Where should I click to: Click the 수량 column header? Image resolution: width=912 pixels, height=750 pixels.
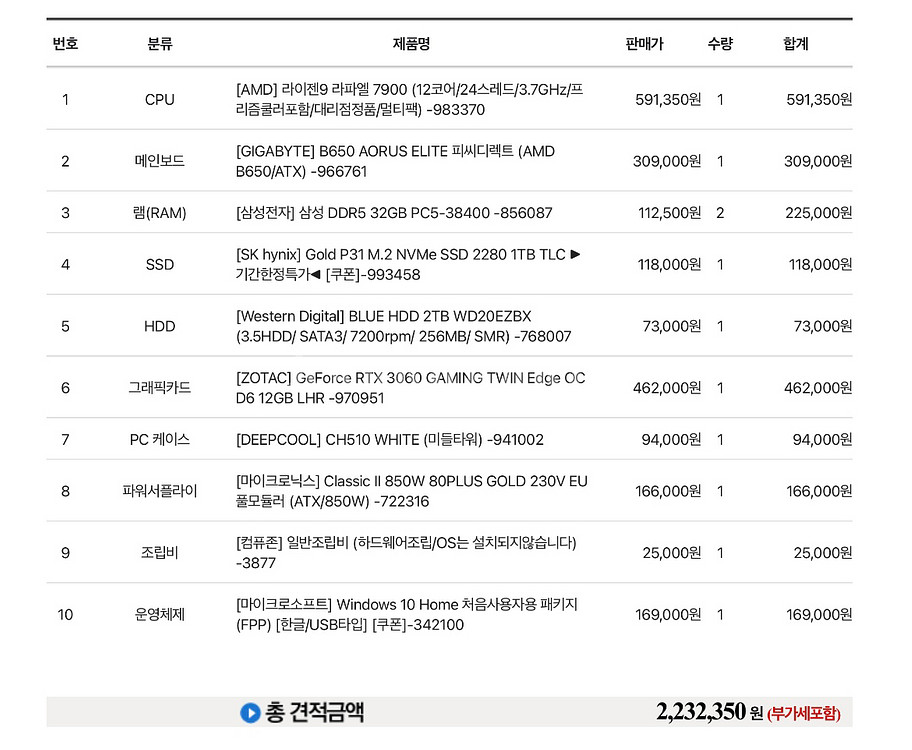coord(720,44)
